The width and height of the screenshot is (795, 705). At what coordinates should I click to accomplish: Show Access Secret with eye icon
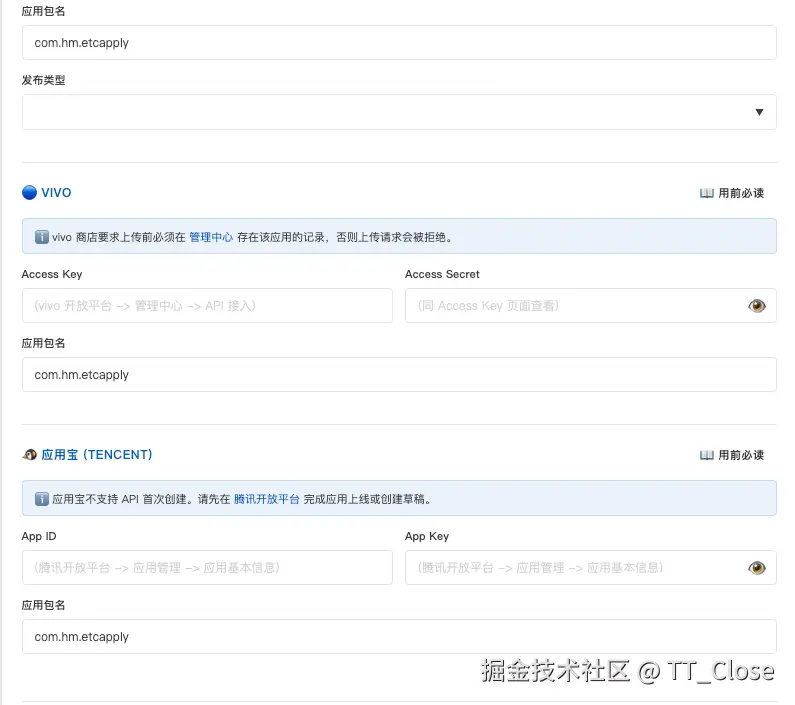coord(756,306)
